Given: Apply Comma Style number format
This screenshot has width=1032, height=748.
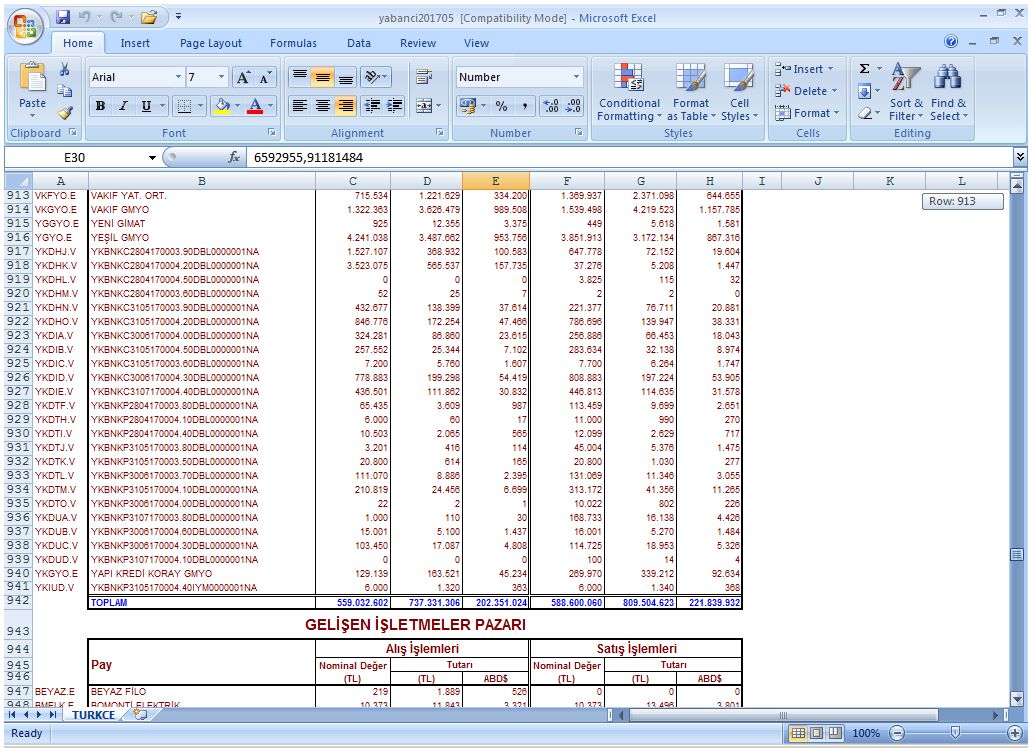Looking at the screenshot, I should pyautogui.click(x=524, y=106).
